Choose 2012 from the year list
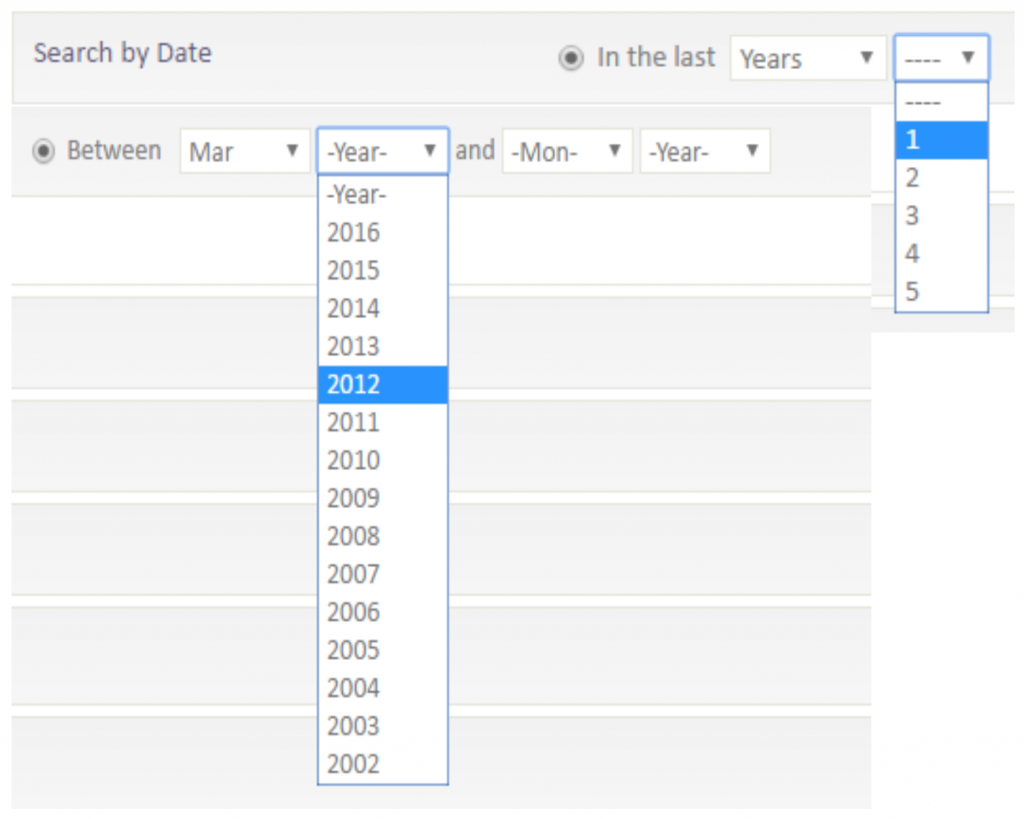 (x=382, y=385)
